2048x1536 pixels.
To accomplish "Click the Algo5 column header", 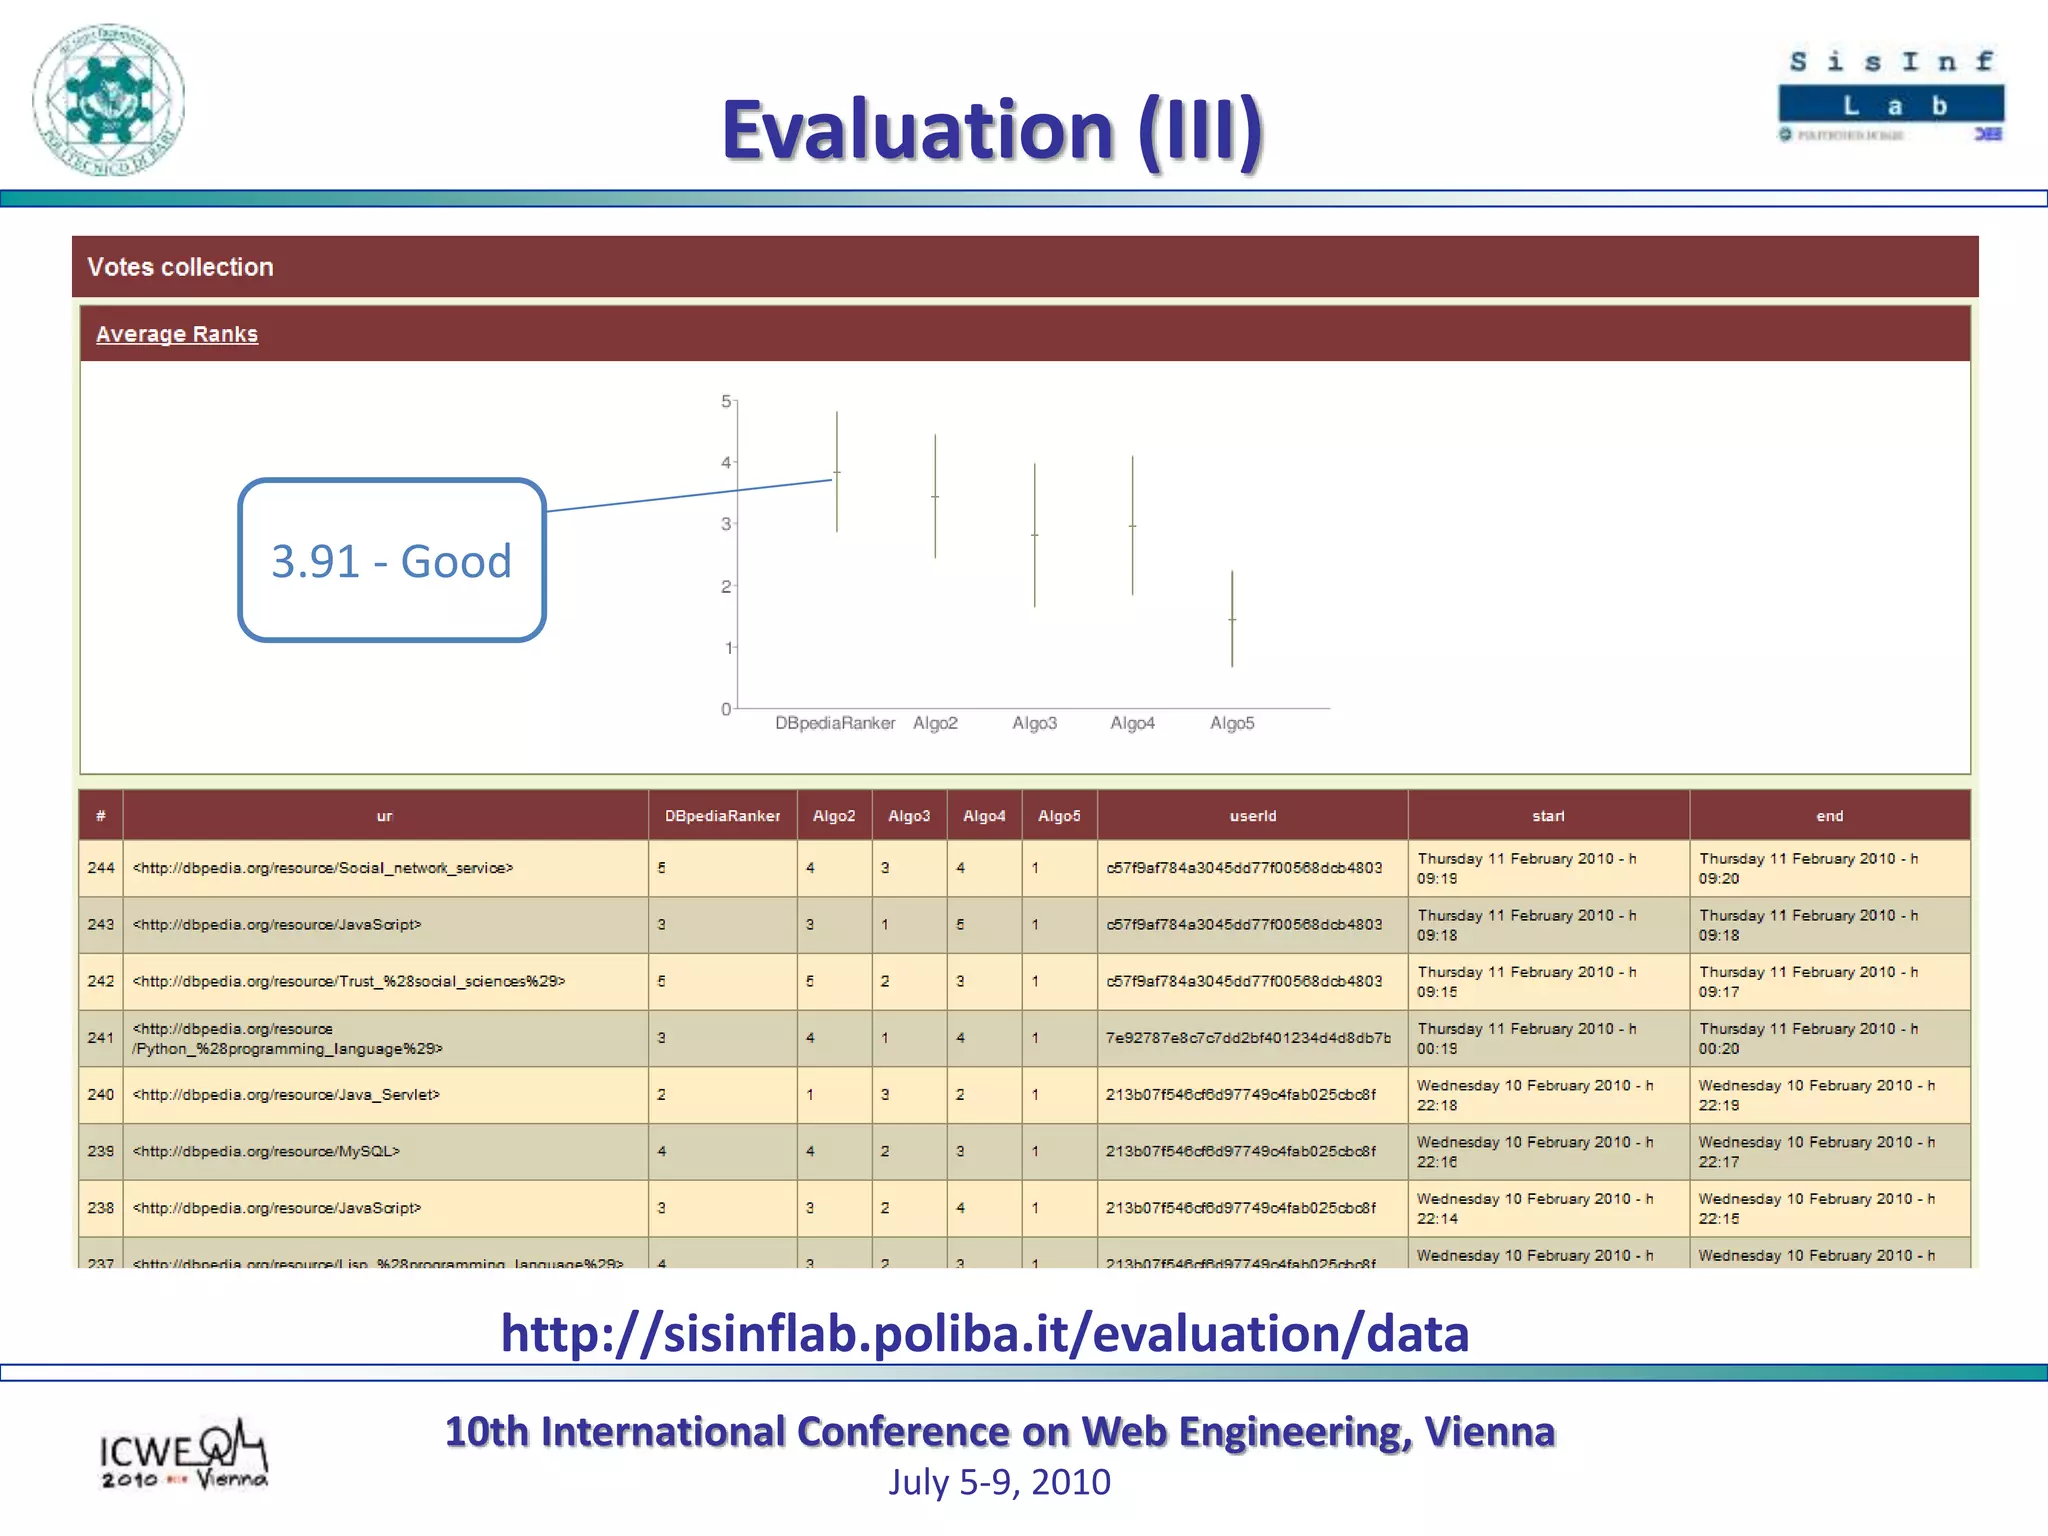I will pyautogui.click(x=1059, y=816).
